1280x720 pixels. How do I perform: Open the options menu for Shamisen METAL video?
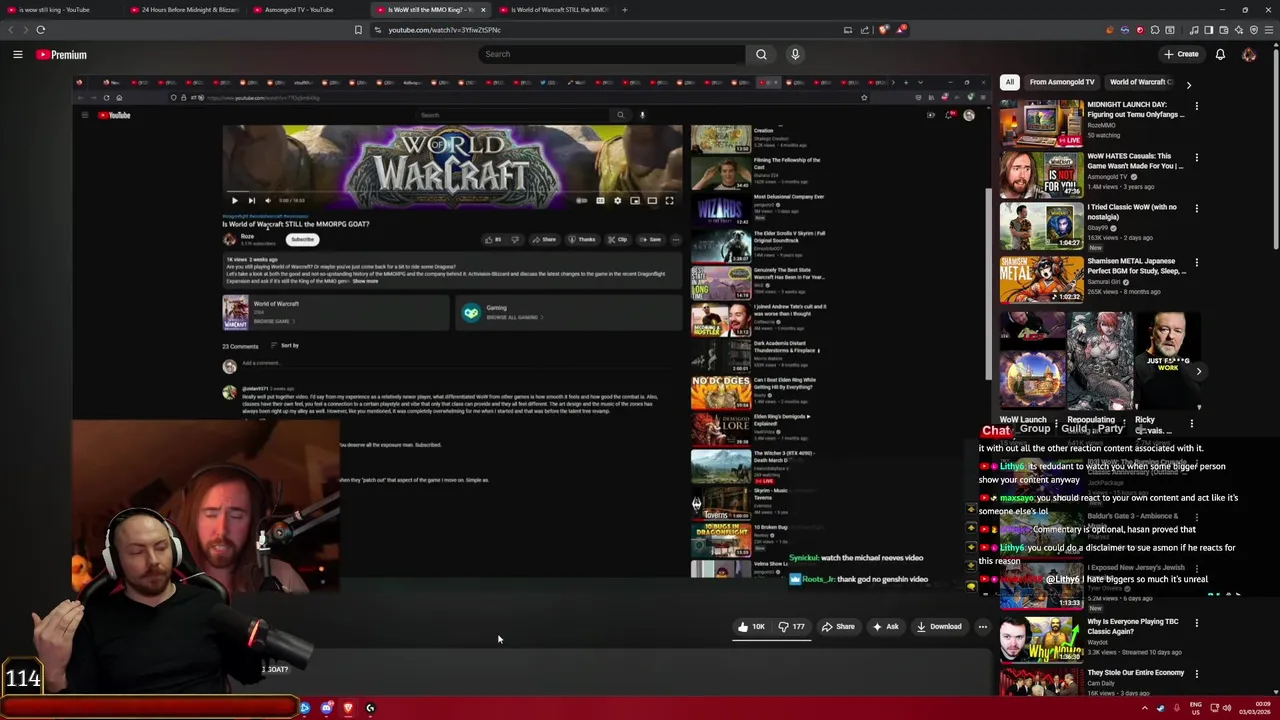point(1196,263)
